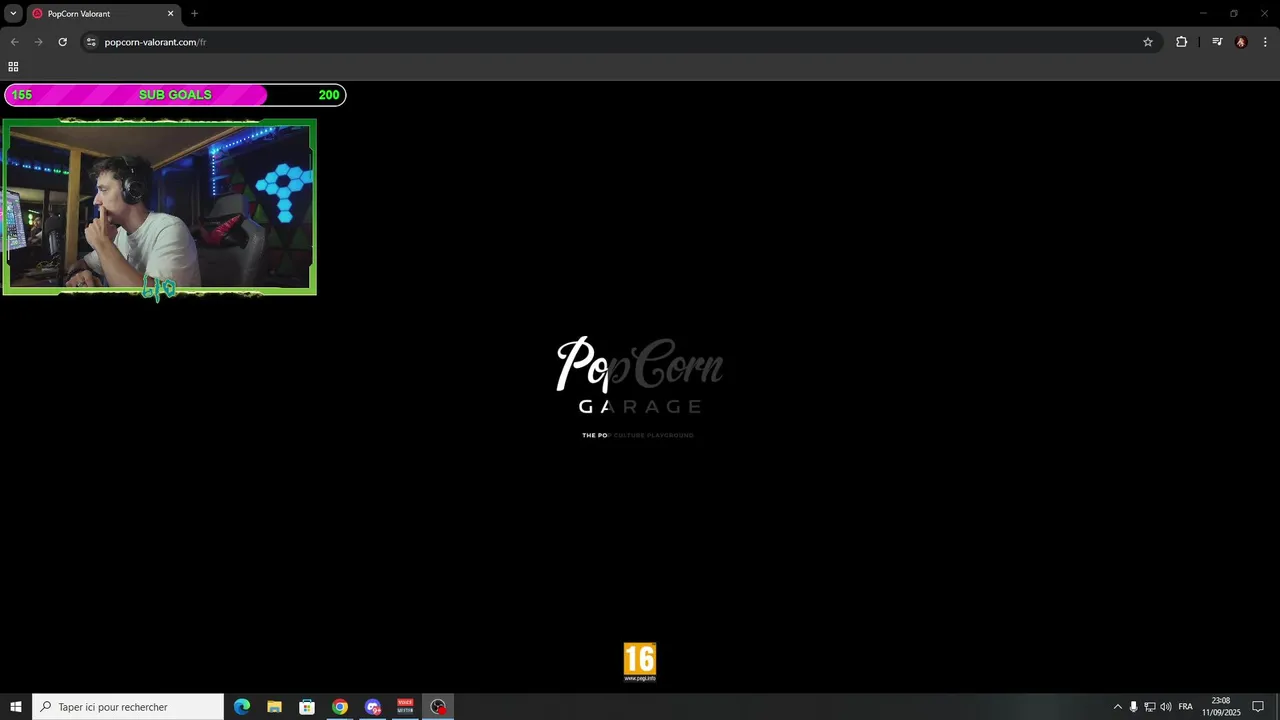Launch Microsoft Edge from the taskbar
This screenshot has width=1280, height=720.
[242, 707]
